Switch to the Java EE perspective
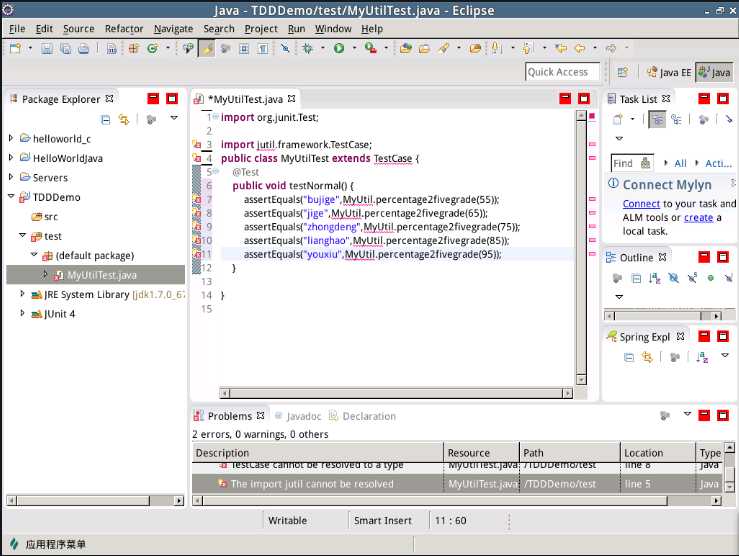 click(669, 72)
